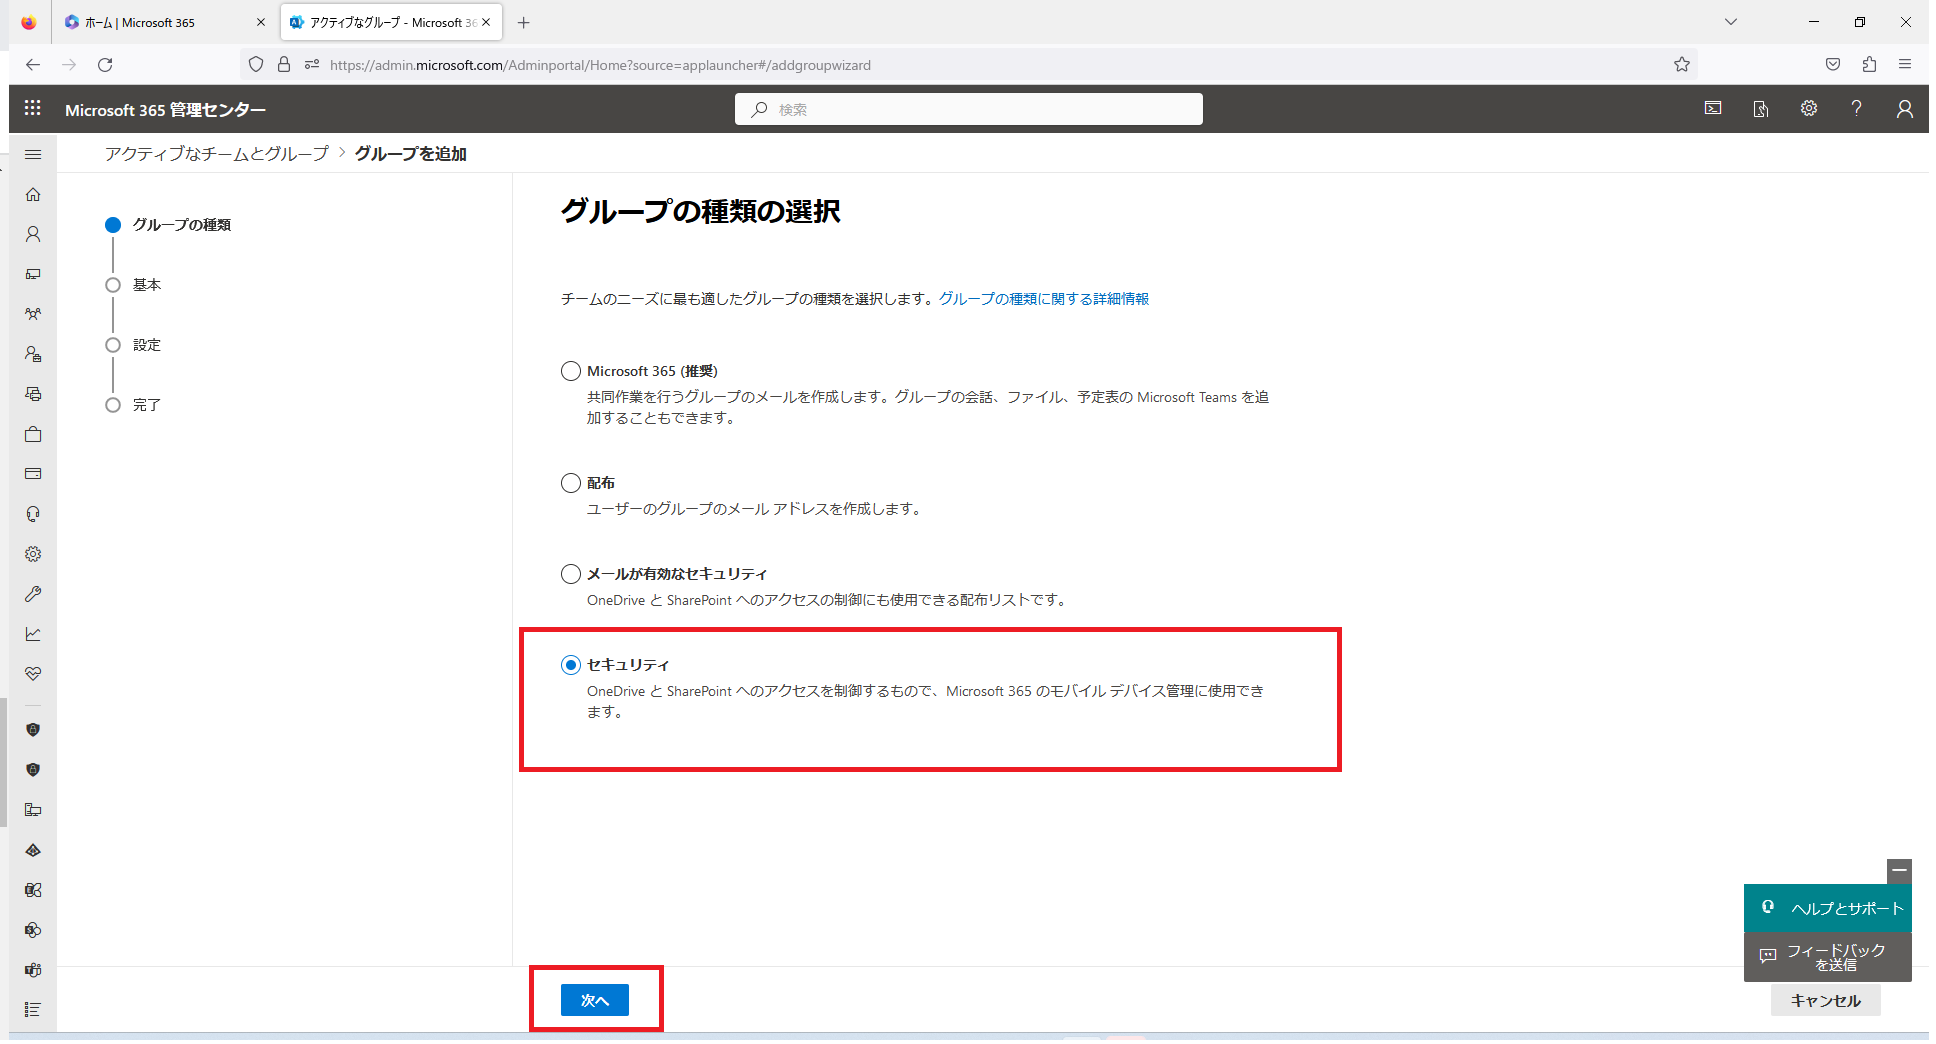Click the キャンセル button
The image size is (1936, 1044).
coord(1826,1000)
